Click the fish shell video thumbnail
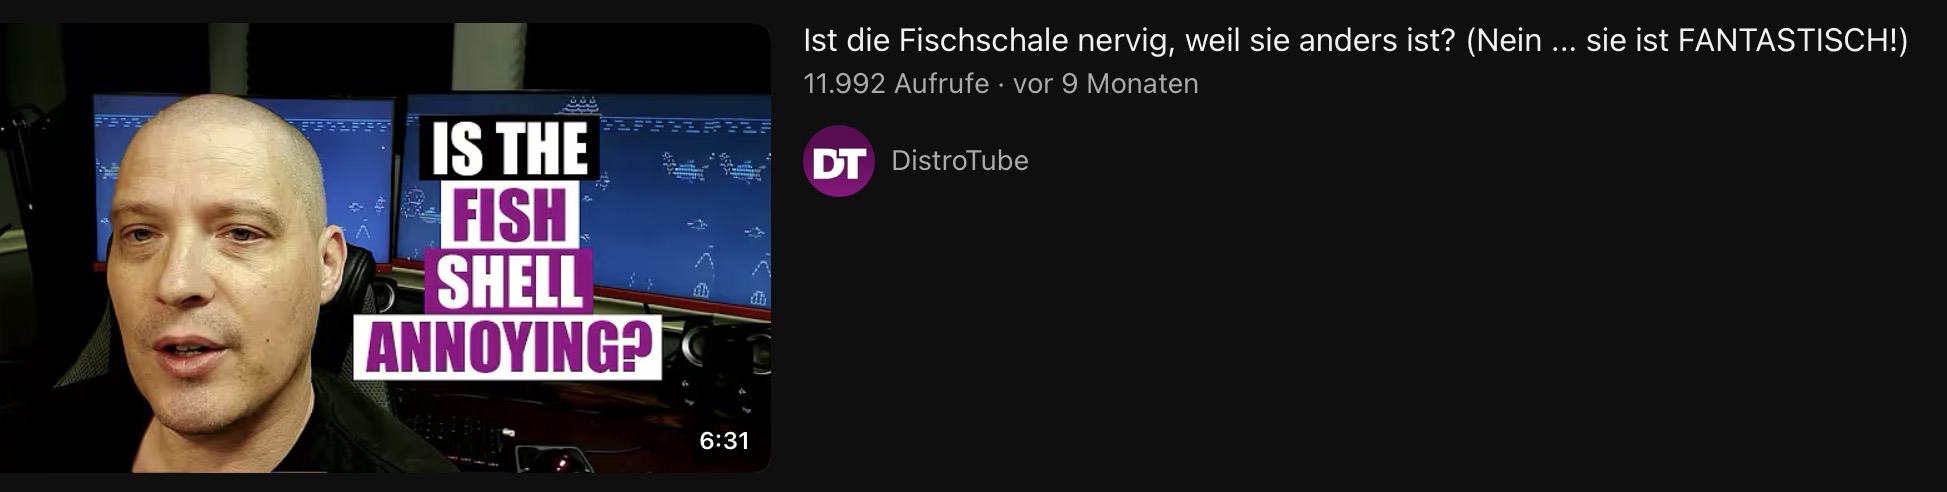1947x492 pixels. click(x=385, y=247)
